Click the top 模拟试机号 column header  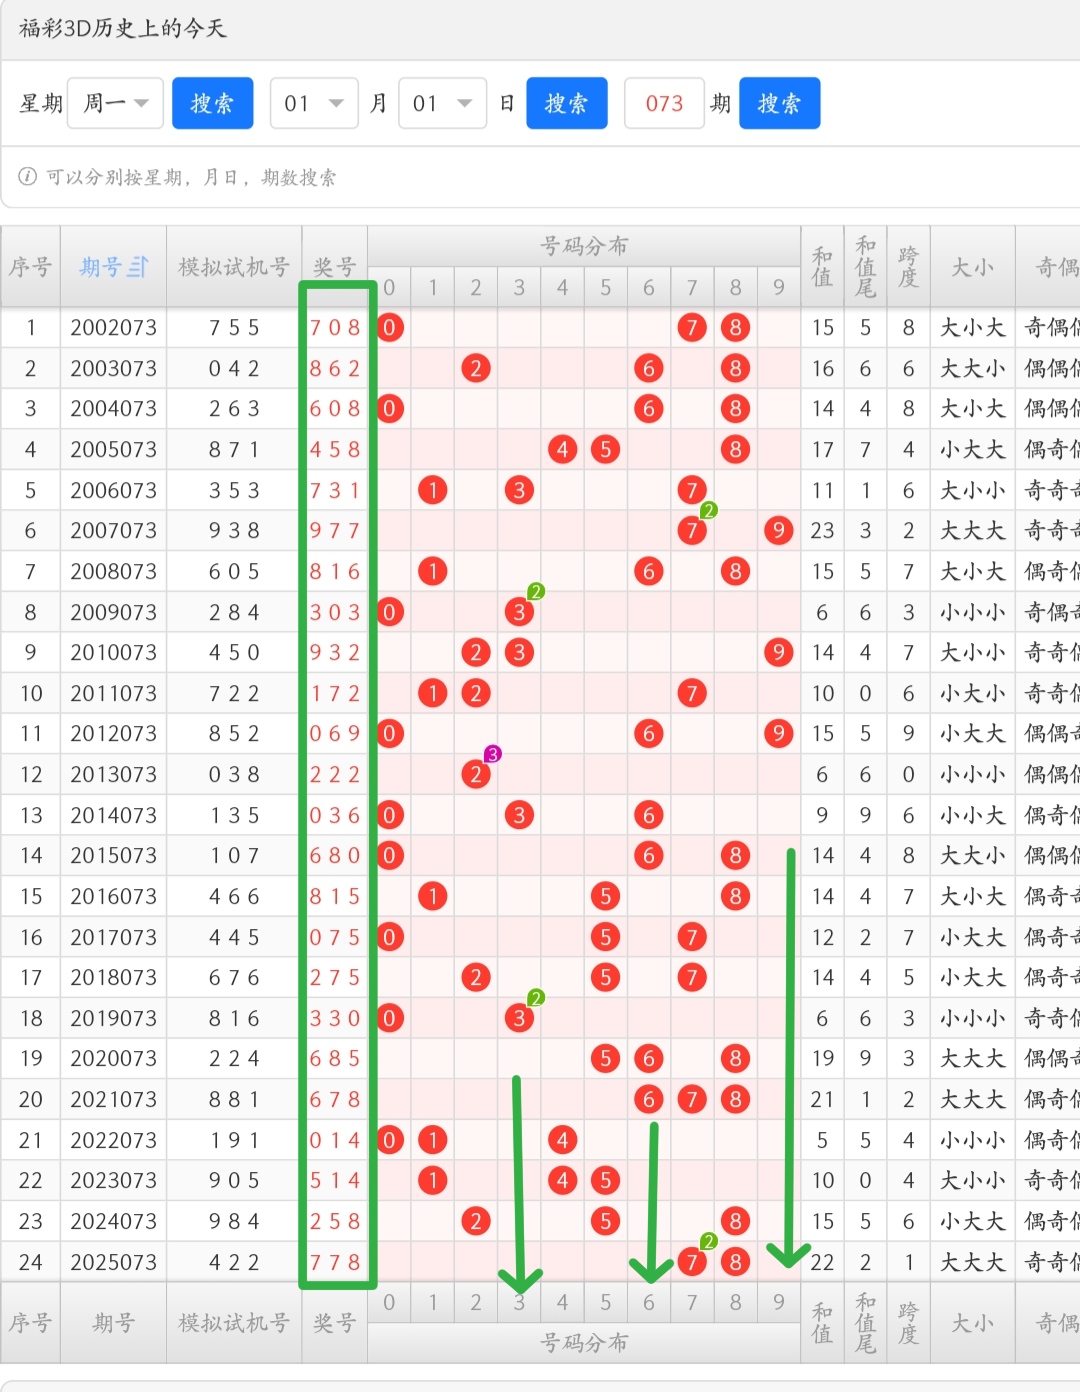[234, 267]
